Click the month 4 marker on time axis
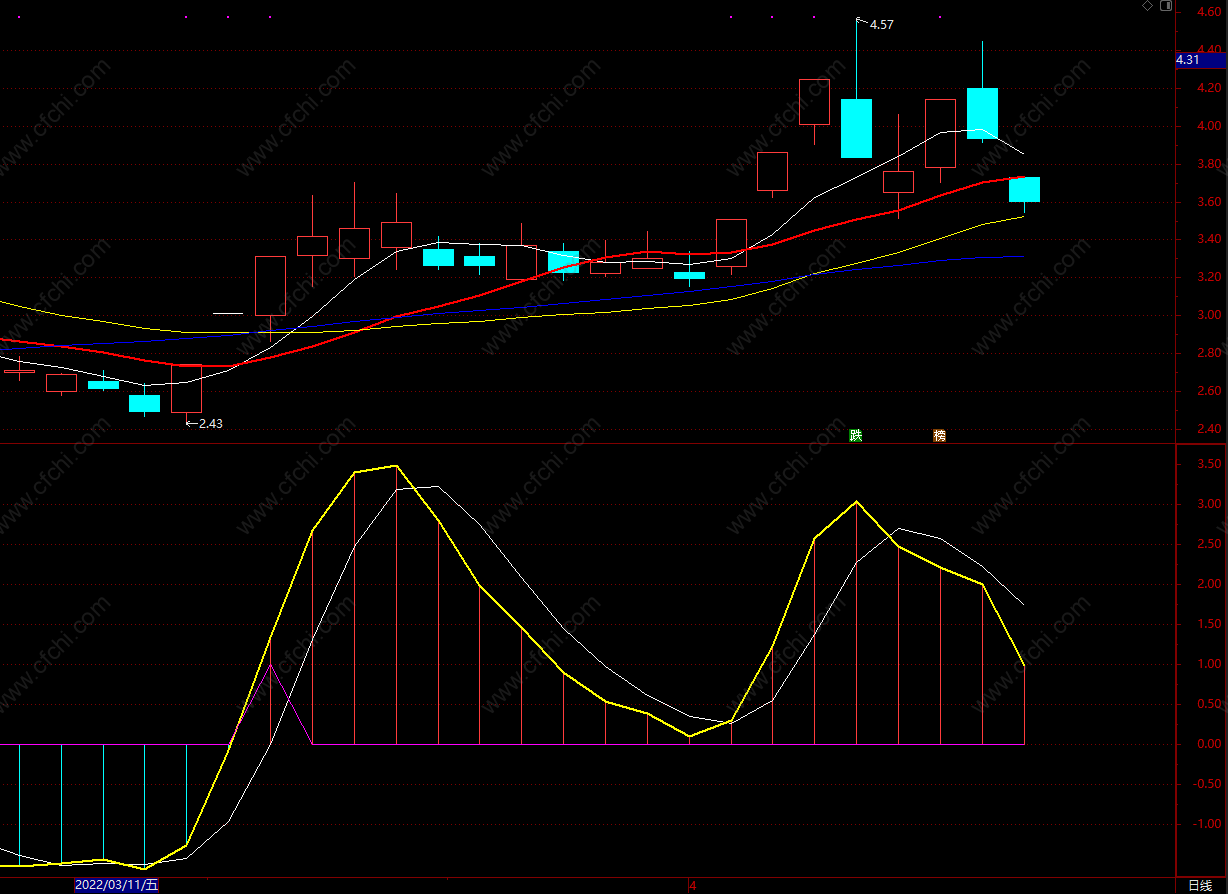Screen dimensions: 1228x894 click(x=692, y=885)
